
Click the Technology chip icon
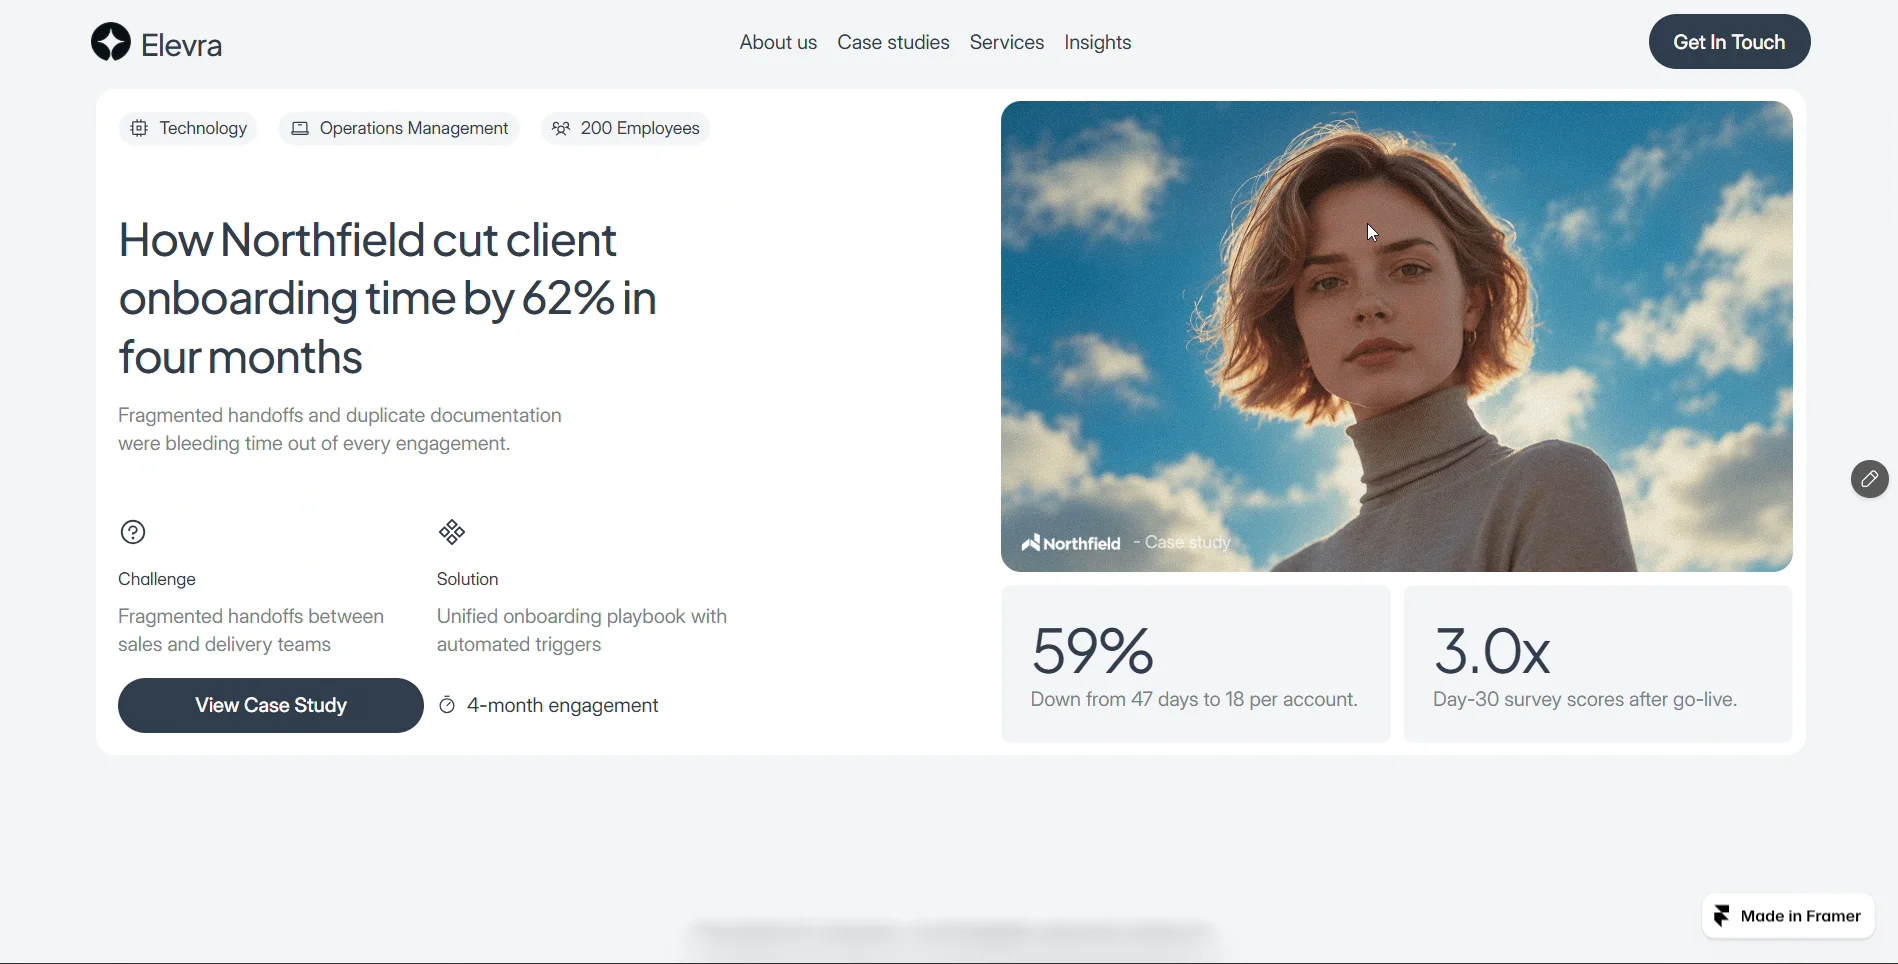(x=139, y=128)
